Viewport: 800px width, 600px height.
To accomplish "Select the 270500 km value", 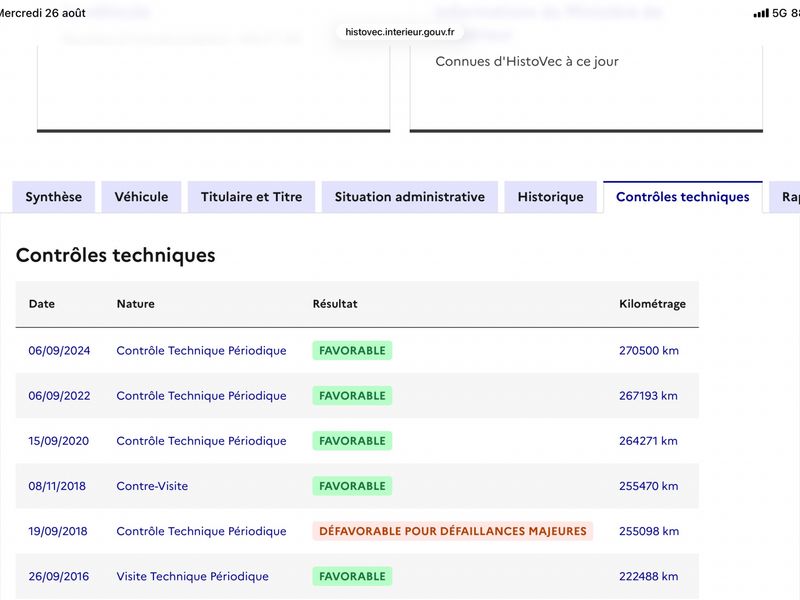I will (649, 351).
